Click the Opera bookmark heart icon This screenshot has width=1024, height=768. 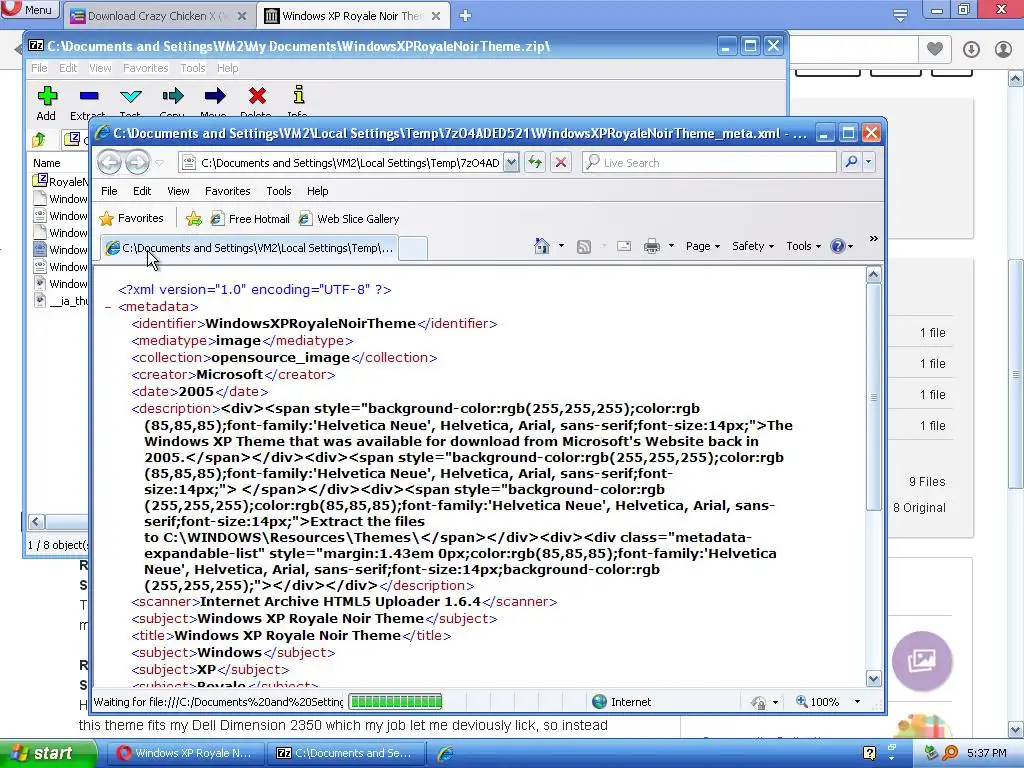[x=935, y=49]
